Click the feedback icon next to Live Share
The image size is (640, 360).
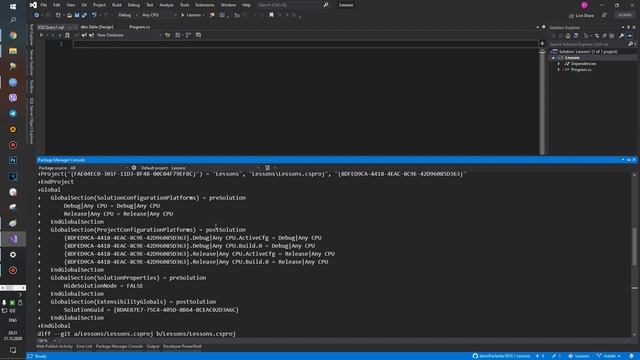point(604,15)
